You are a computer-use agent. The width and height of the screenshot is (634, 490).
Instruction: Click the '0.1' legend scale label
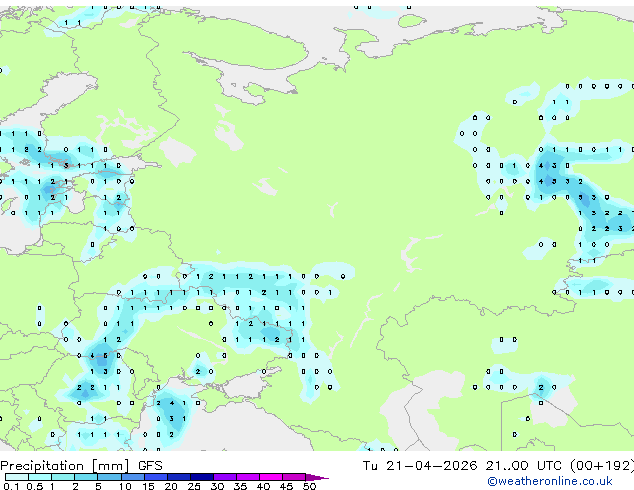(x=11, y=486)
